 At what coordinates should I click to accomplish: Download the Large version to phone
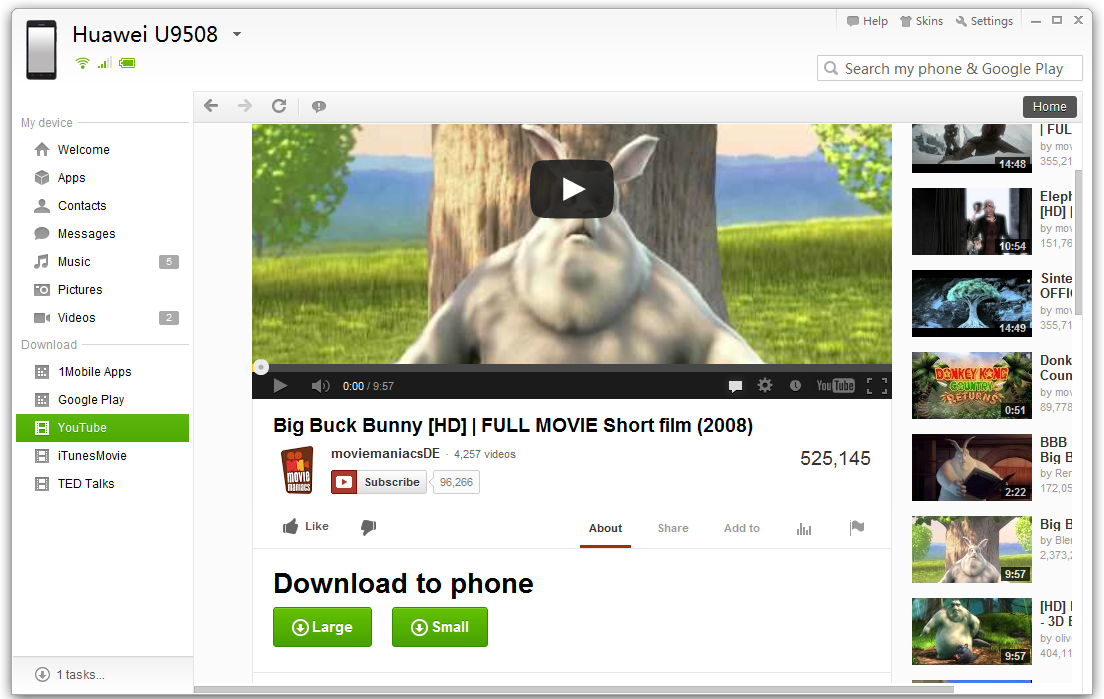coord(322,626)
